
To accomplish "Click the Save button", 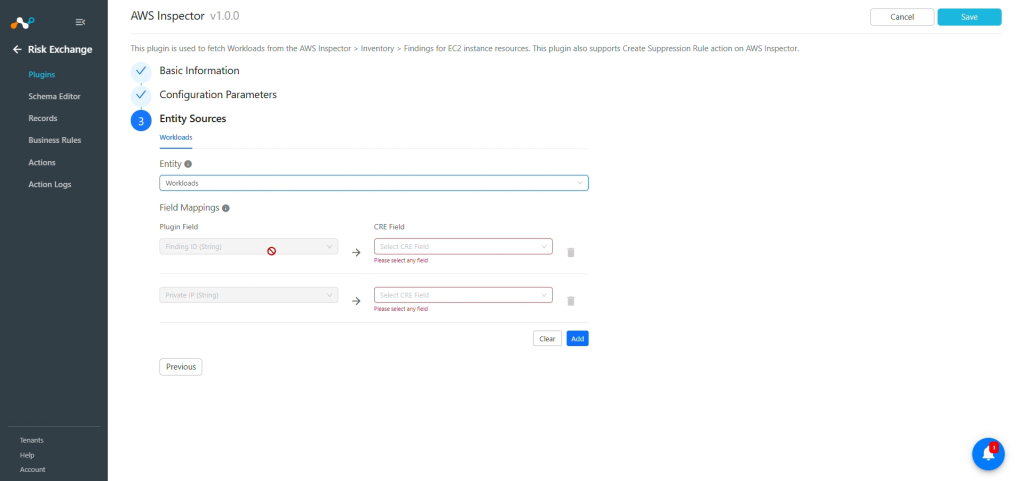I will click(969, 17).
